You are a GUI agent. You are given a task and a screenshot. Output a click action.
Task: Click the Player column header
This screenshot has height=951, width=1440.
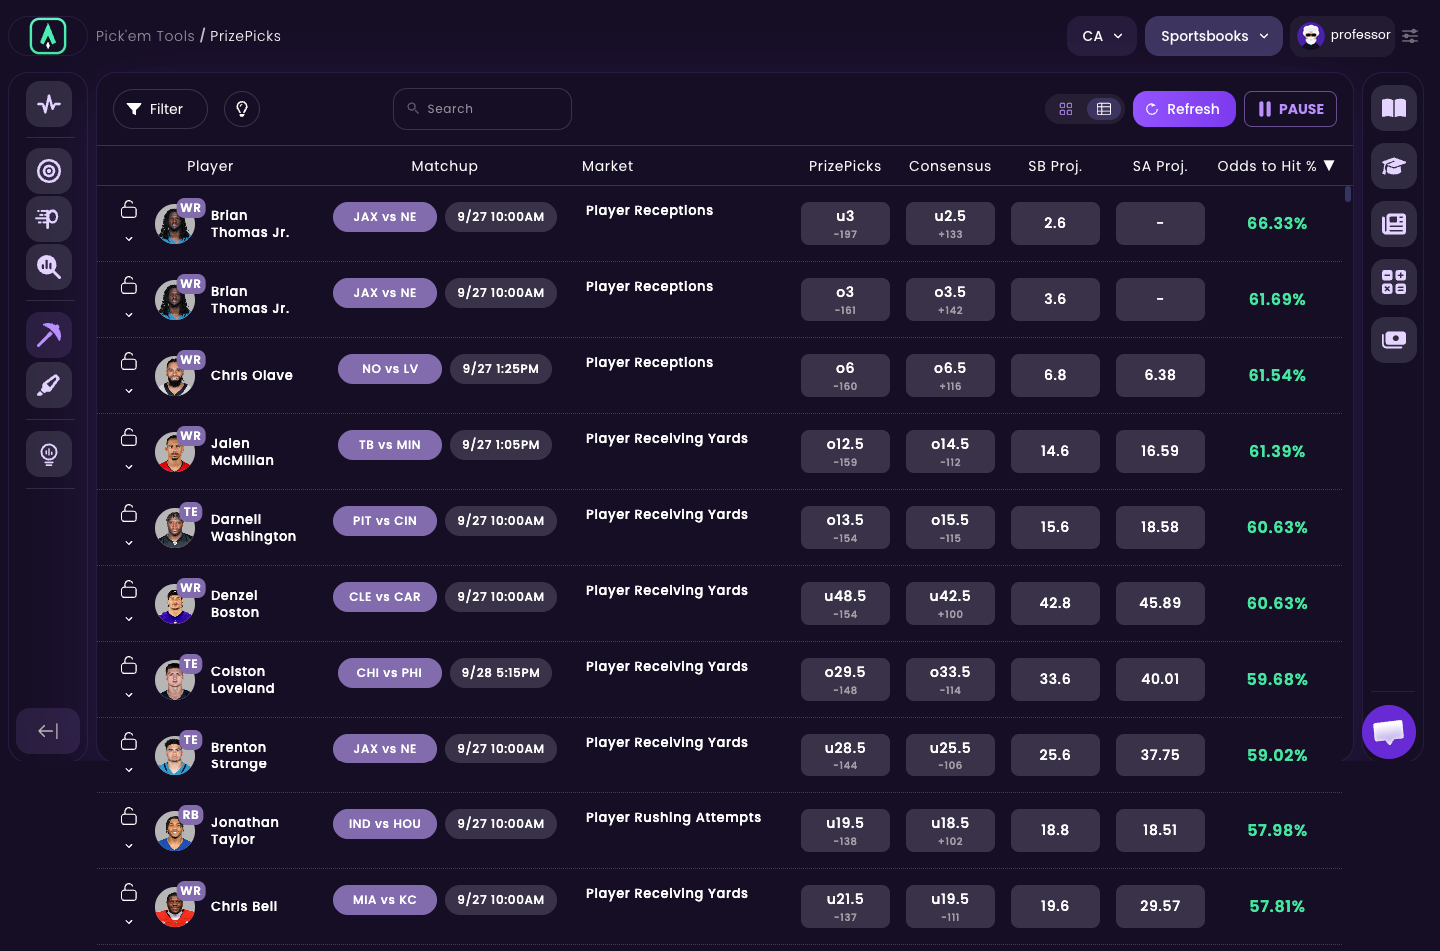pos(210,166)
